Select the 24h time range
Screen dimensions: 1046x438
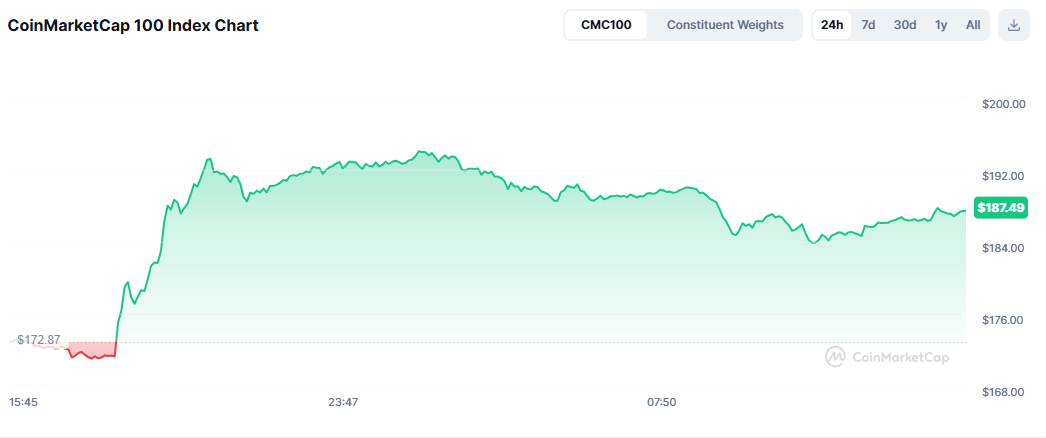[x=832, y=25]
